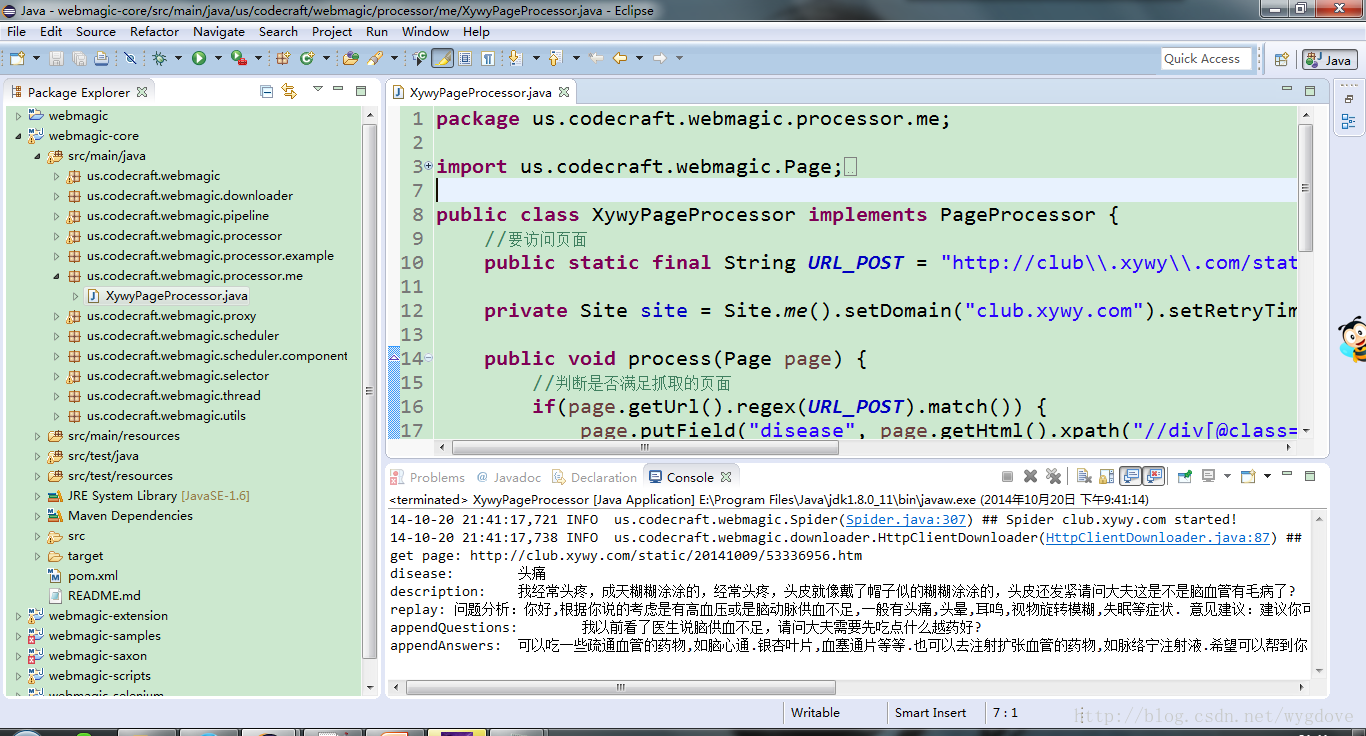This screenshot has width=1366, height=736.
Task: Terminate the launch with the red Console square
Action: pyautogui.click(x=1005, y=476)
